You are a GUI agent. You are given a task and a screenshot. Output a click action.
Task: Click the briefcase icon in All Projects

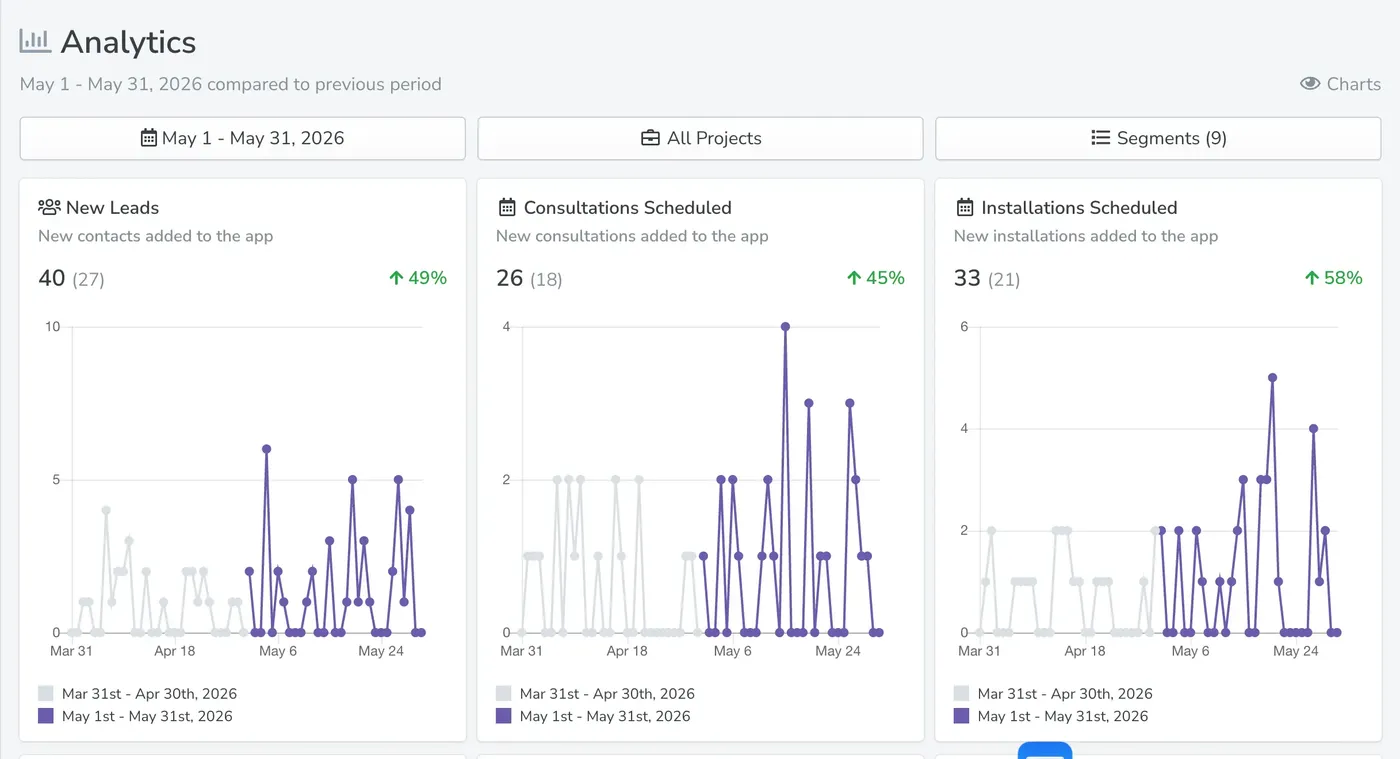[650, 138]
